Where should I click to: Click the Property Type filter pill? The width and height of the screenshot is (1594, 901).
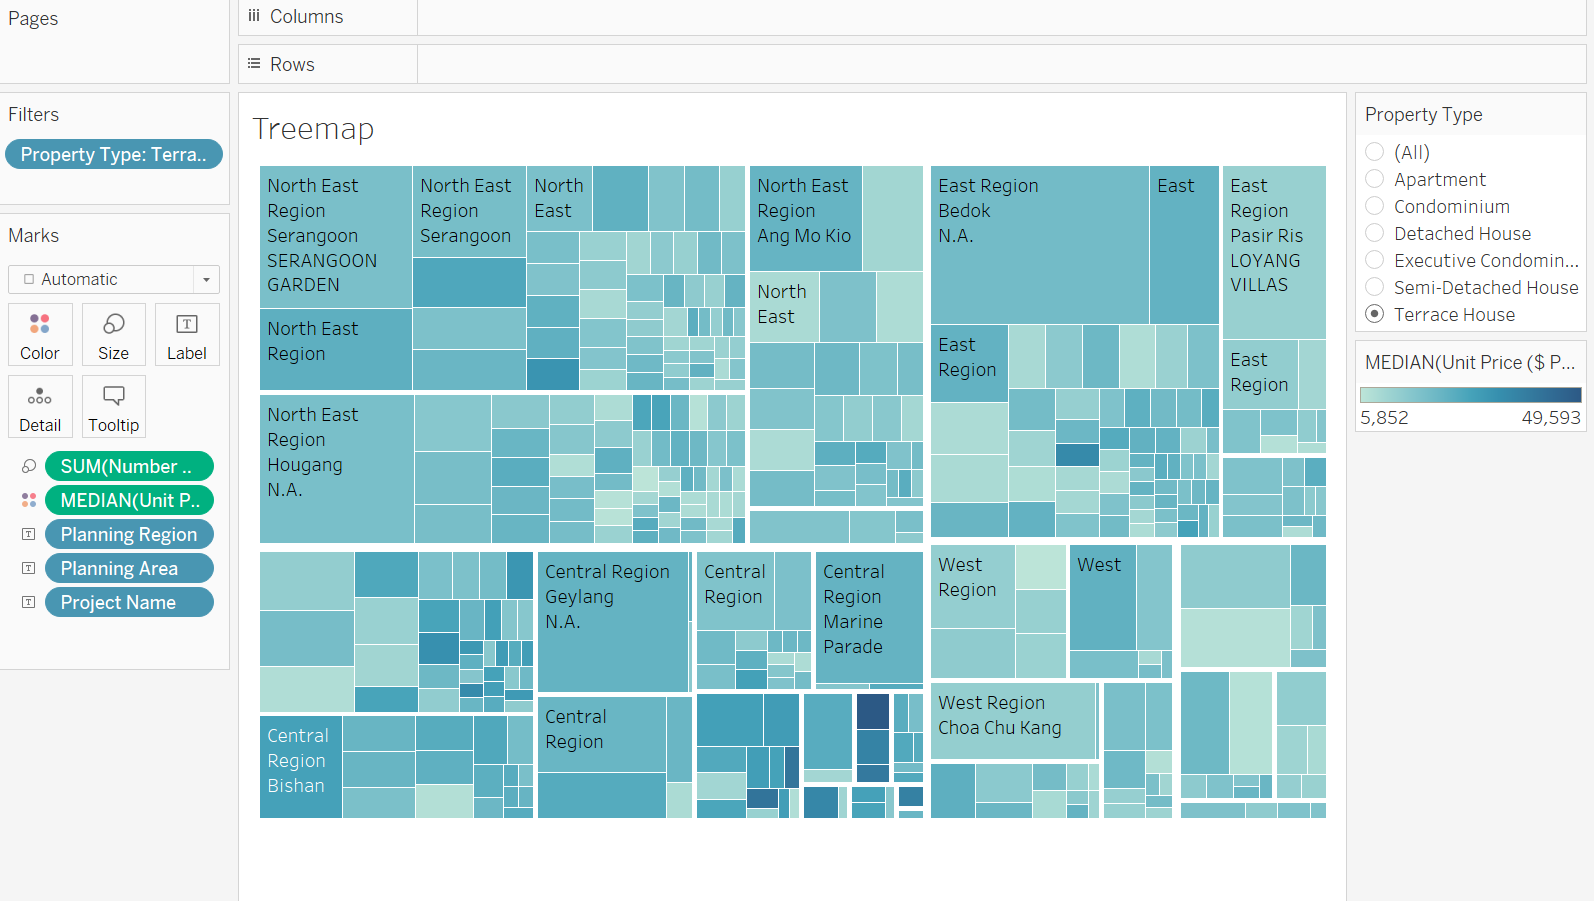tap(113, 155)
